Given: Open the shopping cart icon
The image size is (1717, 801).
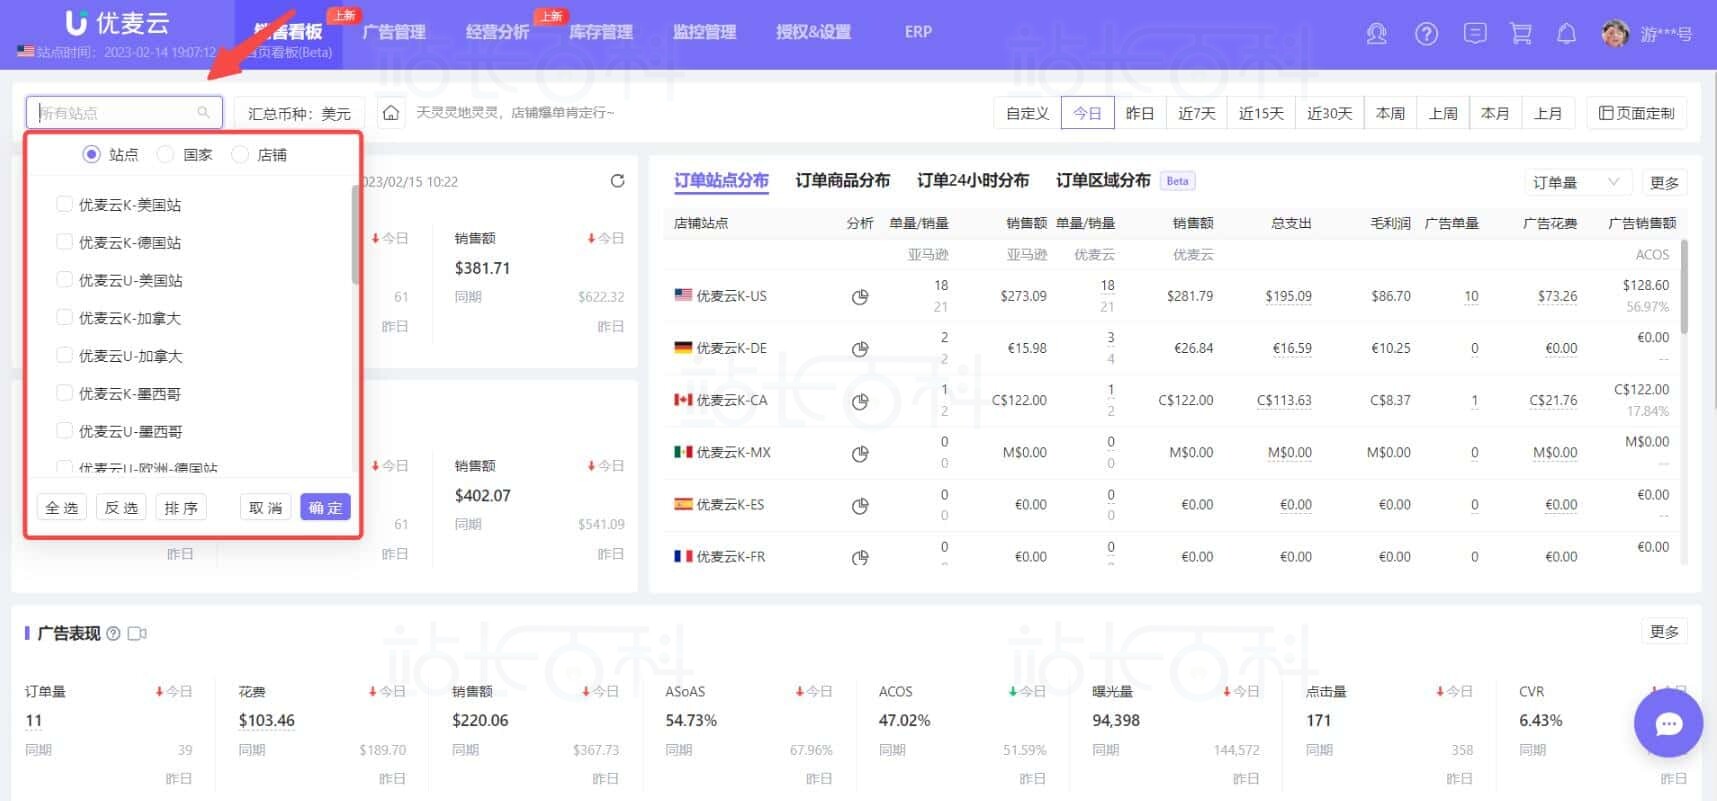Looking at the screenshot, I should [1521, 34].
